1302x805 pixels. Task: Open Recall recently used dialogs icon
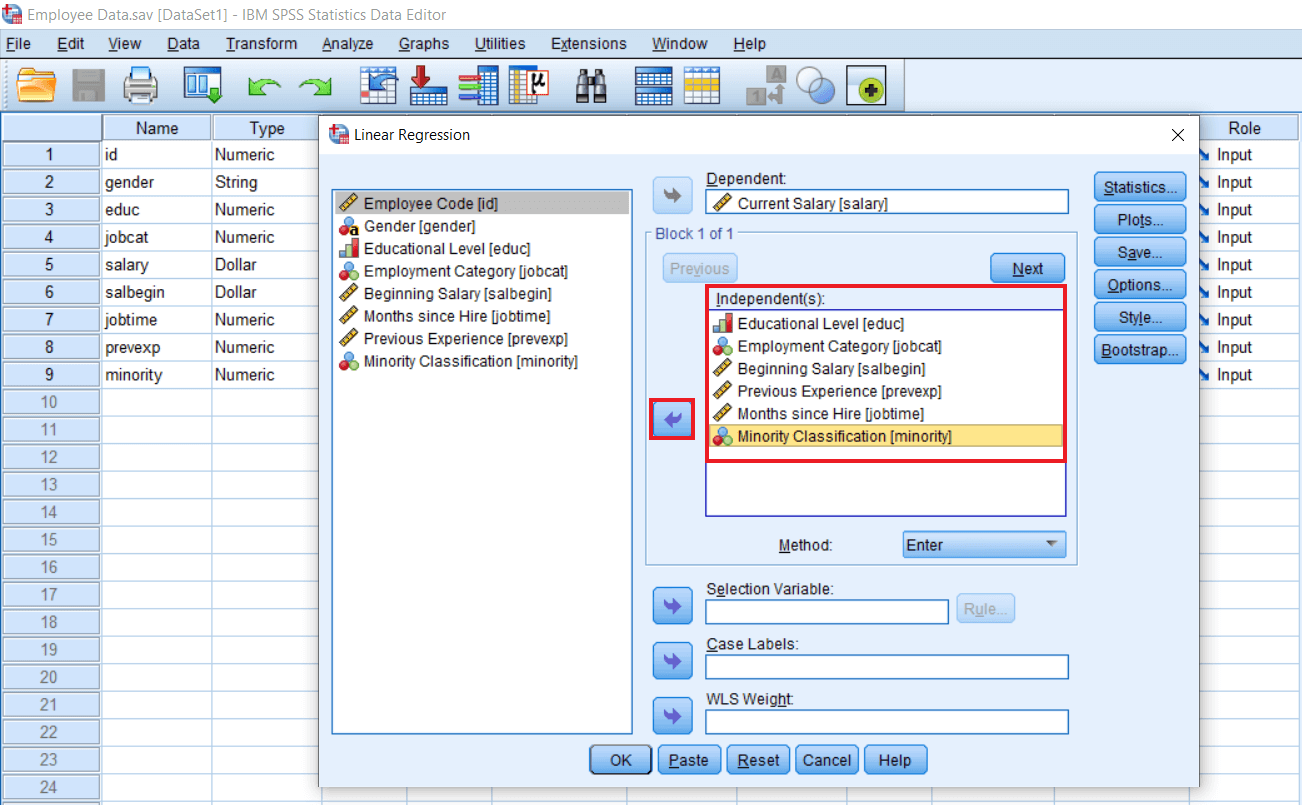(x=202, y=85)
